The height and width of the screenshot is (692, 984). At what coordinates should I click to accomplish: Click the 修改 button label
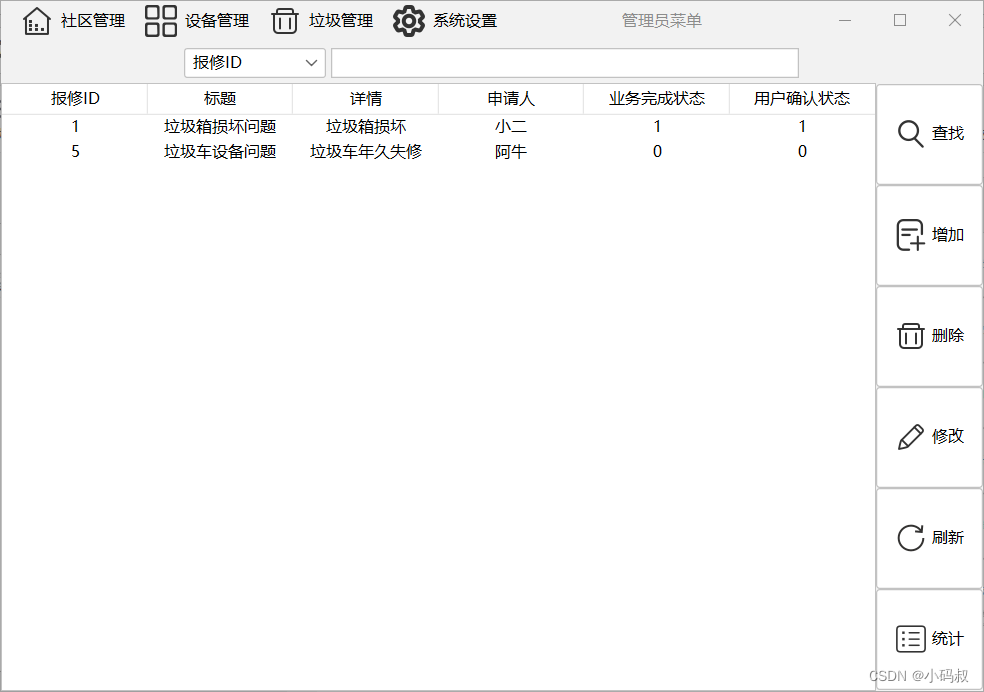pos(948,436)
